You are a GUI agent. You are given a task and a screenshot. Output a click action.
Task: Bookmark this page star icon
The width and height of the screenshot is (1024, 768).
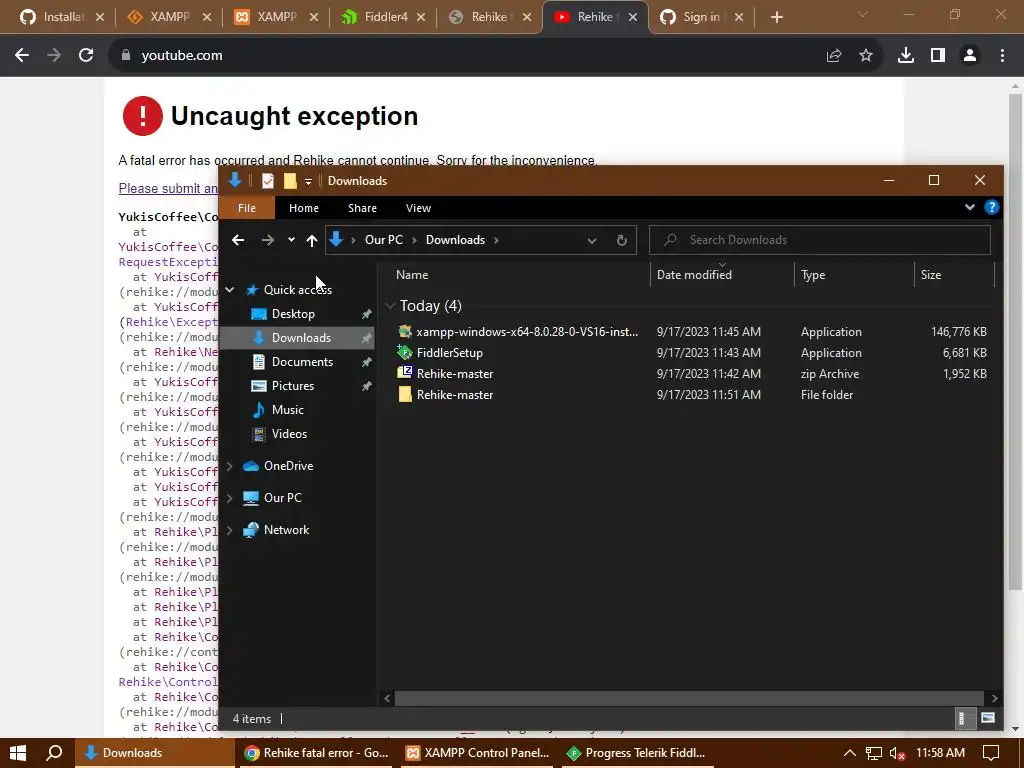[x=866, y=56]
